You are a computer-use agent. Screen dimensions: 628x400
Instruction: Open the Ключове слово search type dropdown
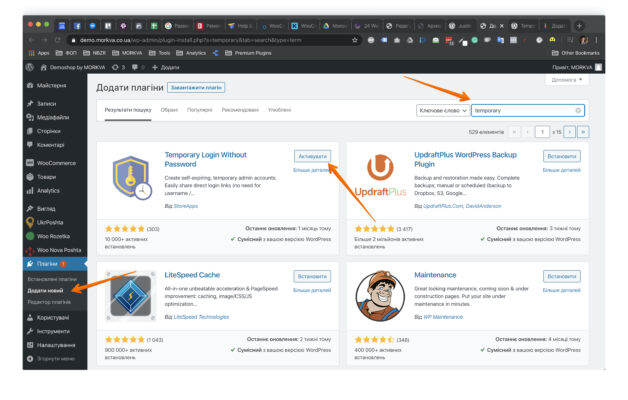click(x=443, y=111)
